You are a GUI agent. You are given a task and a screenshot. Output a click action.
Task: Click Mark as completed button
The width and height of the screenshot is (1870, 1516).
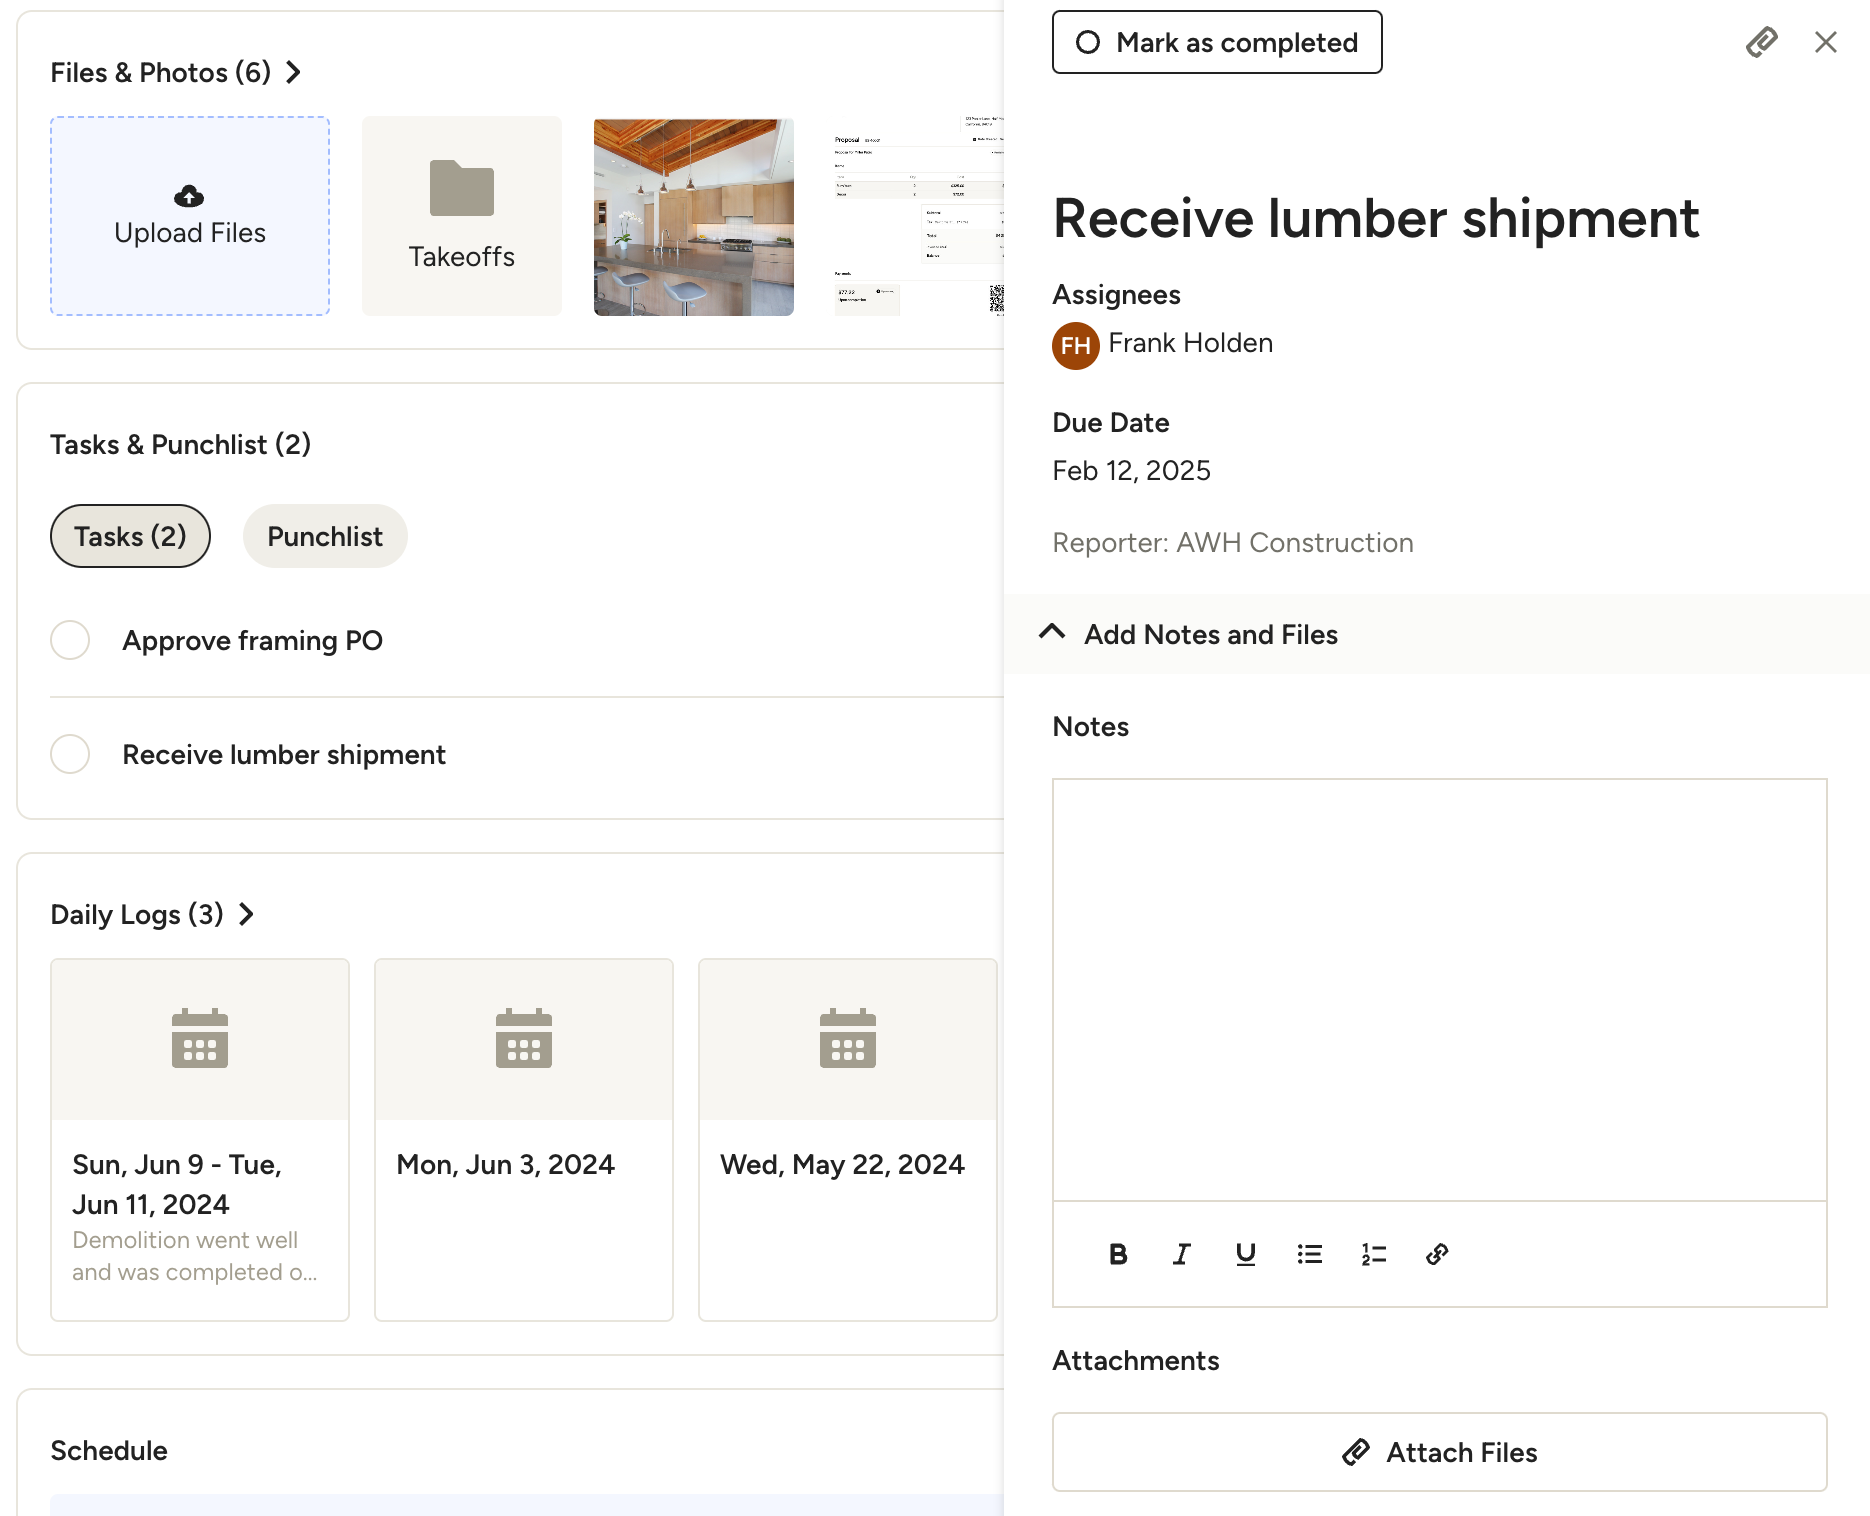(1216, 42)
